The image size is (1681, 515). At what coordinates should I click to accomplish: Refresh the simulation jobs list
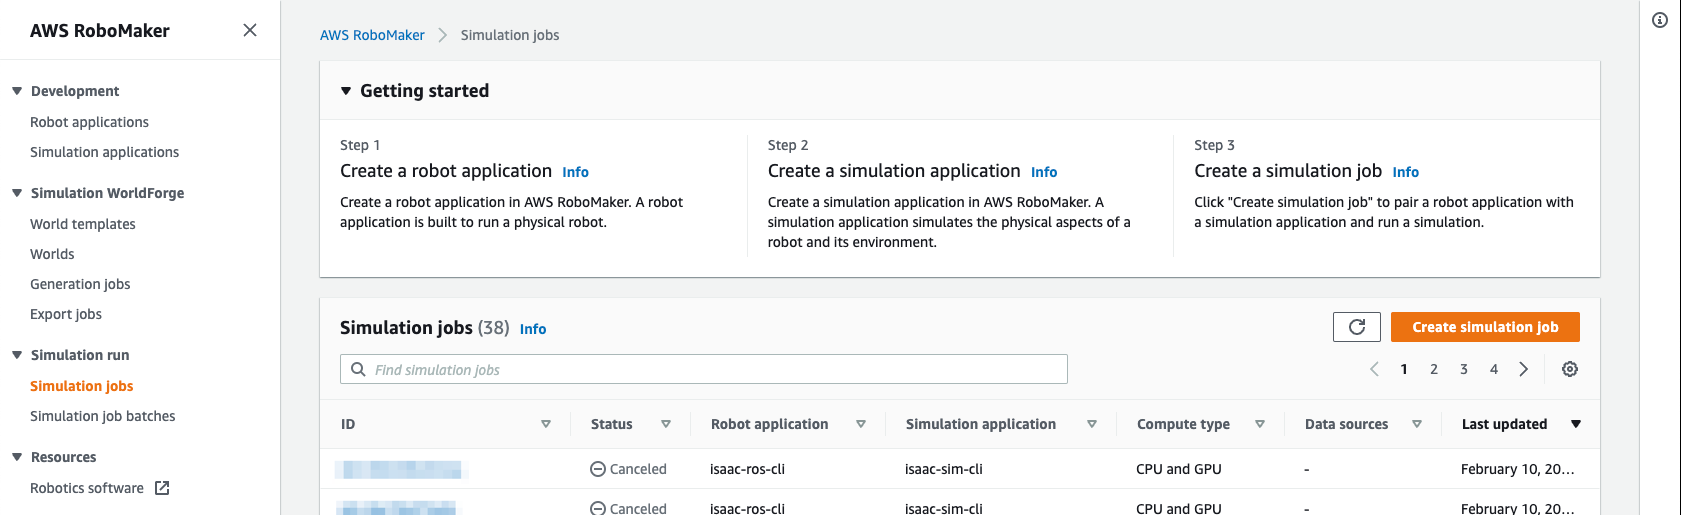tap(1357, 327)
